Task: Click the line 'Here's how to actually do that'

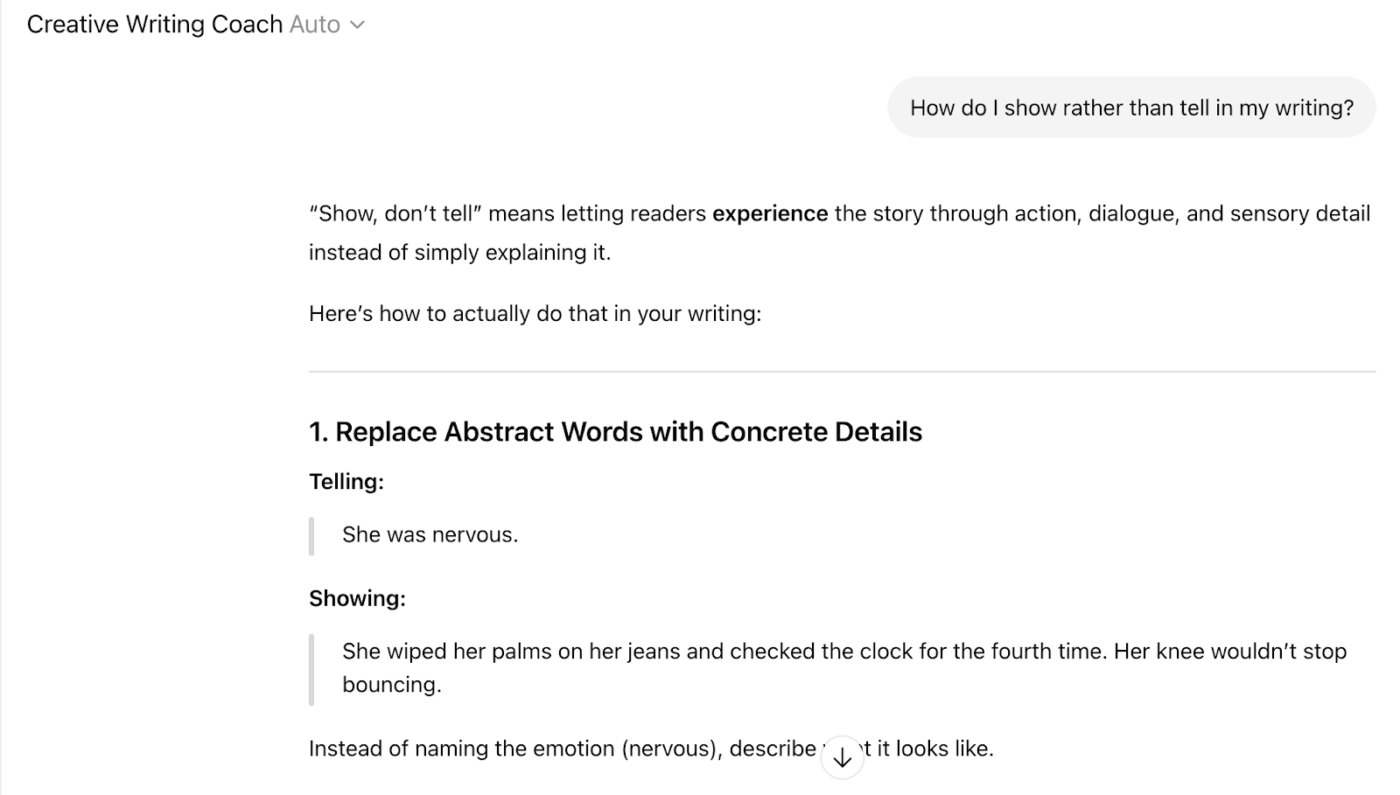Action: (x=535, y=313)
